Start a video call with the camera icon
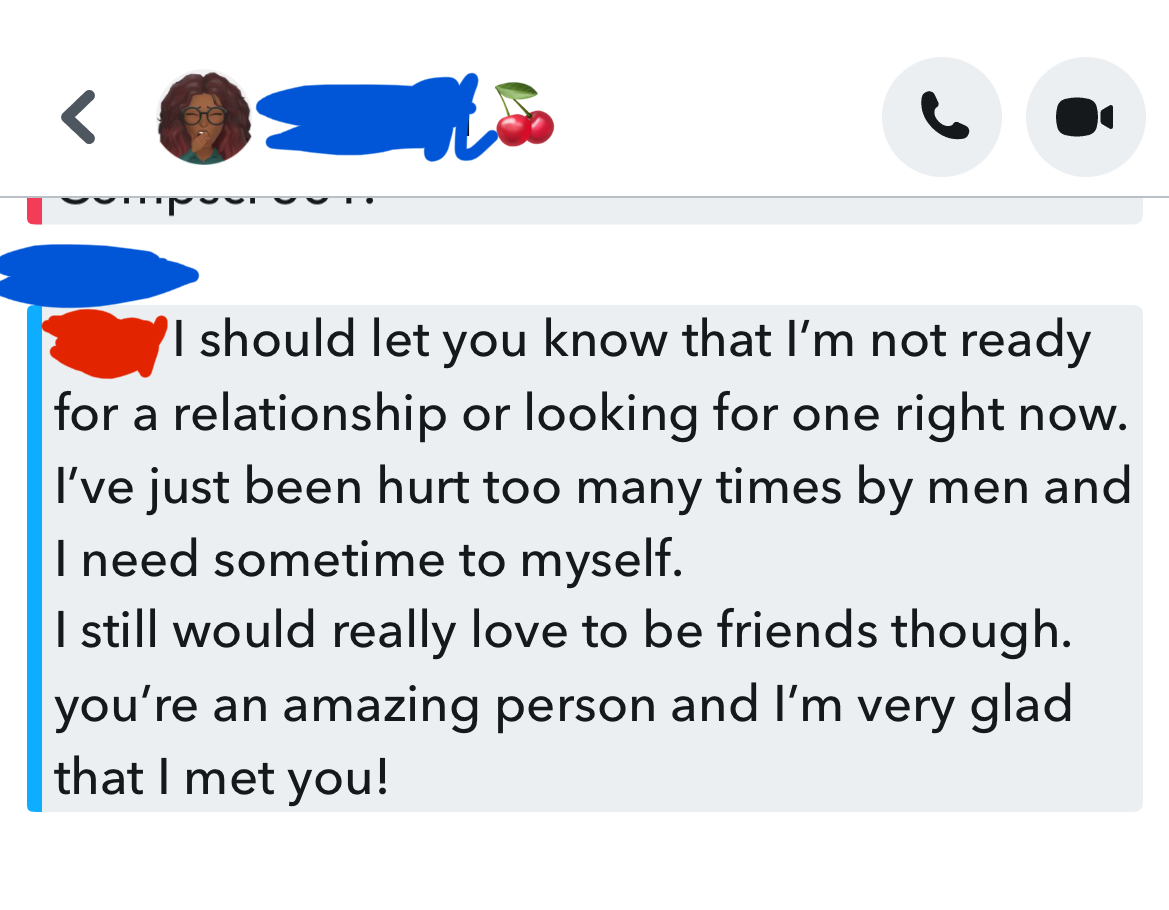This screenshot has width=1169, height=910. pyautogui.click(x=1085, y=117)
